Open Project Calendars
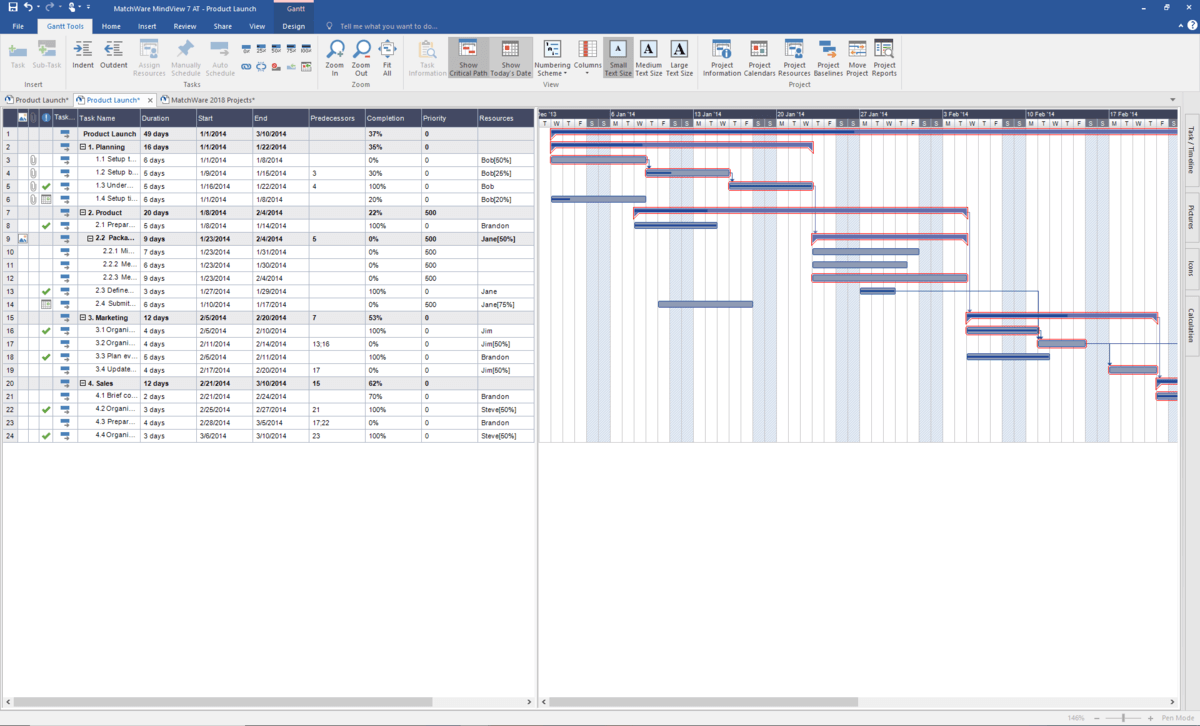 pos(759,58)
